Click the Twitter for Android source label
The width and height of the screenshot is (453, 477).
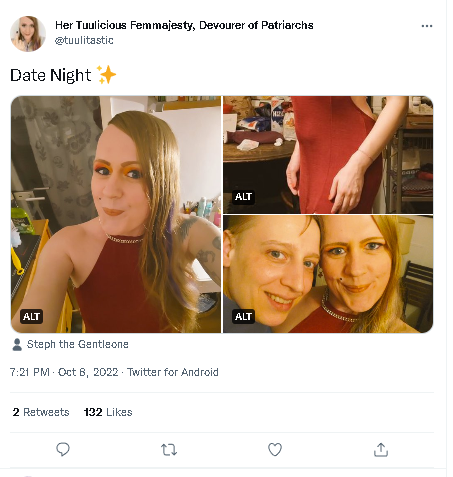173,372
